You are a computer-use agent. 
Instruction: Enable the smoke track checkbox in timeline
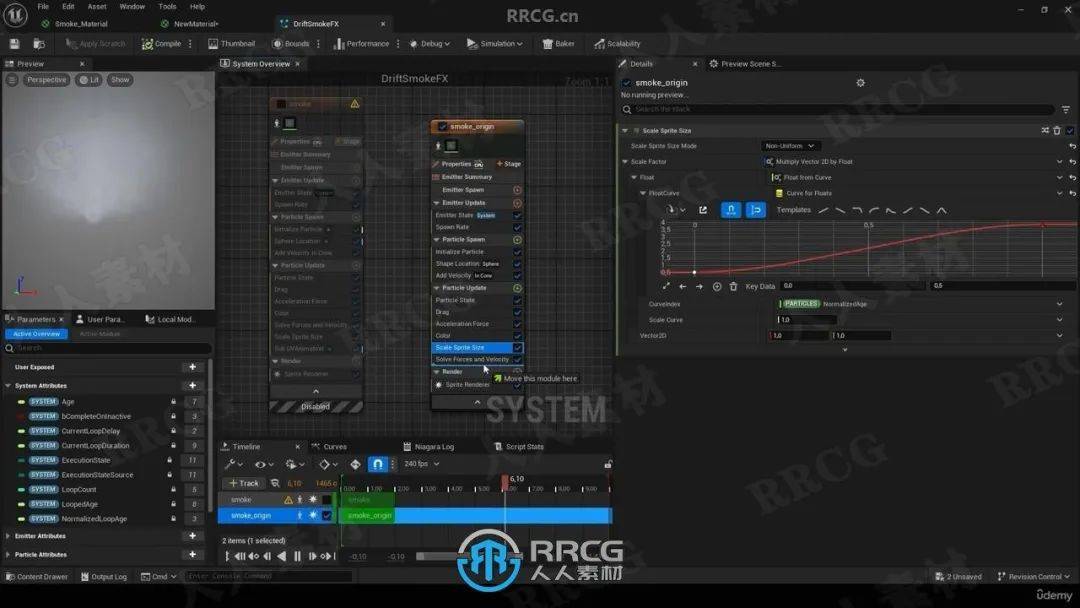pos(326,500)
